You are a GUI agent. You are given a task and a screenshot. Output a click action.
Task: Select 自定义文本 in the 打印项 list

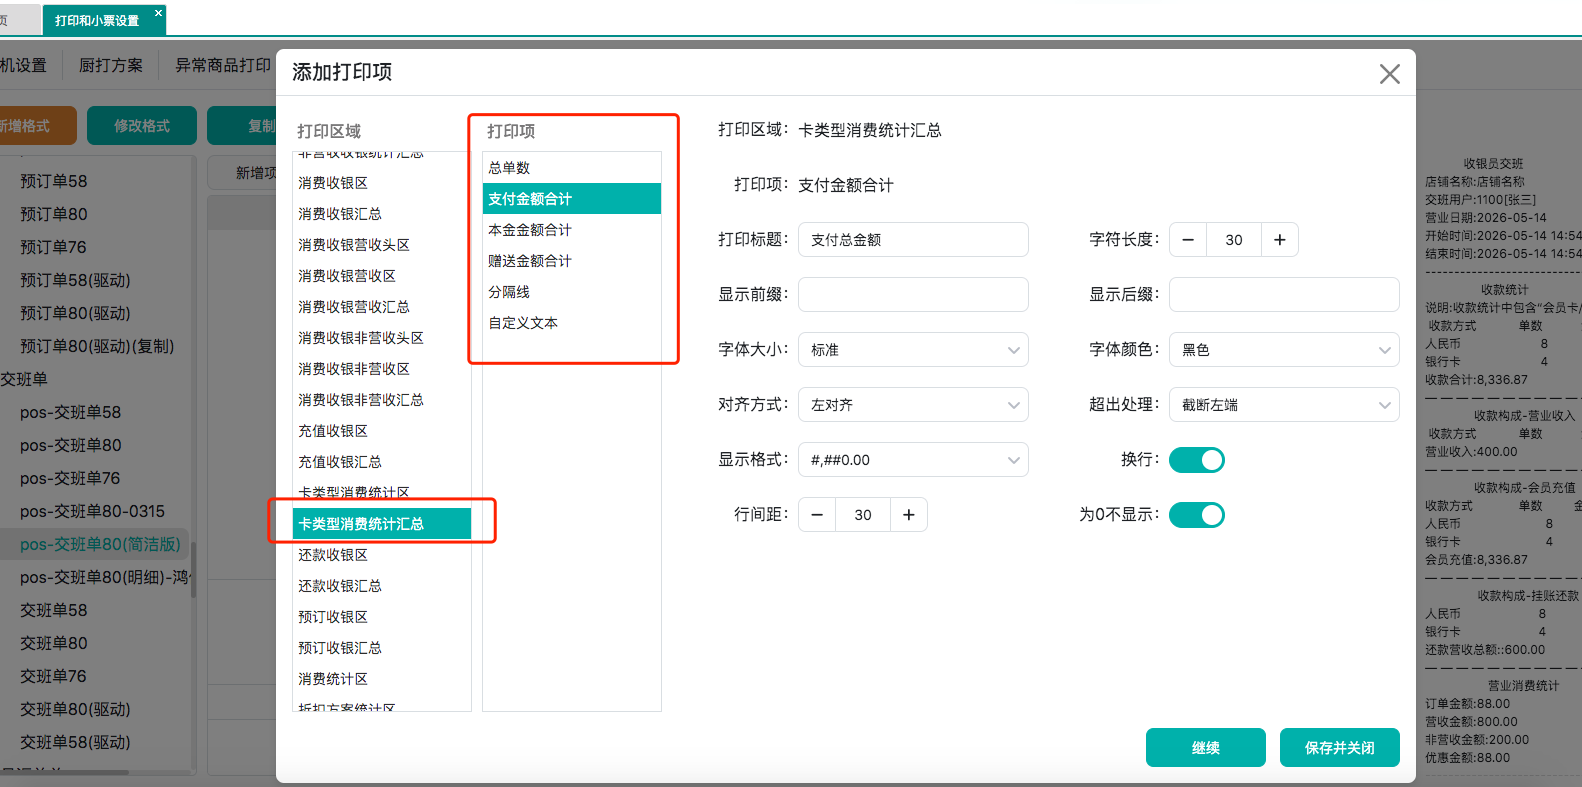point(572,323)
